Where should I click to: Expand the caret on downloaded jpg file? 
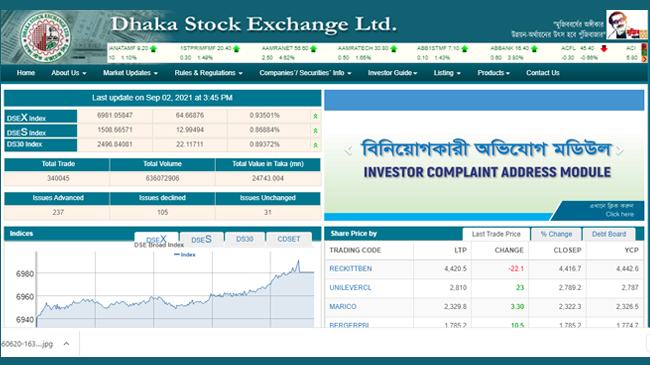(66, 343)
